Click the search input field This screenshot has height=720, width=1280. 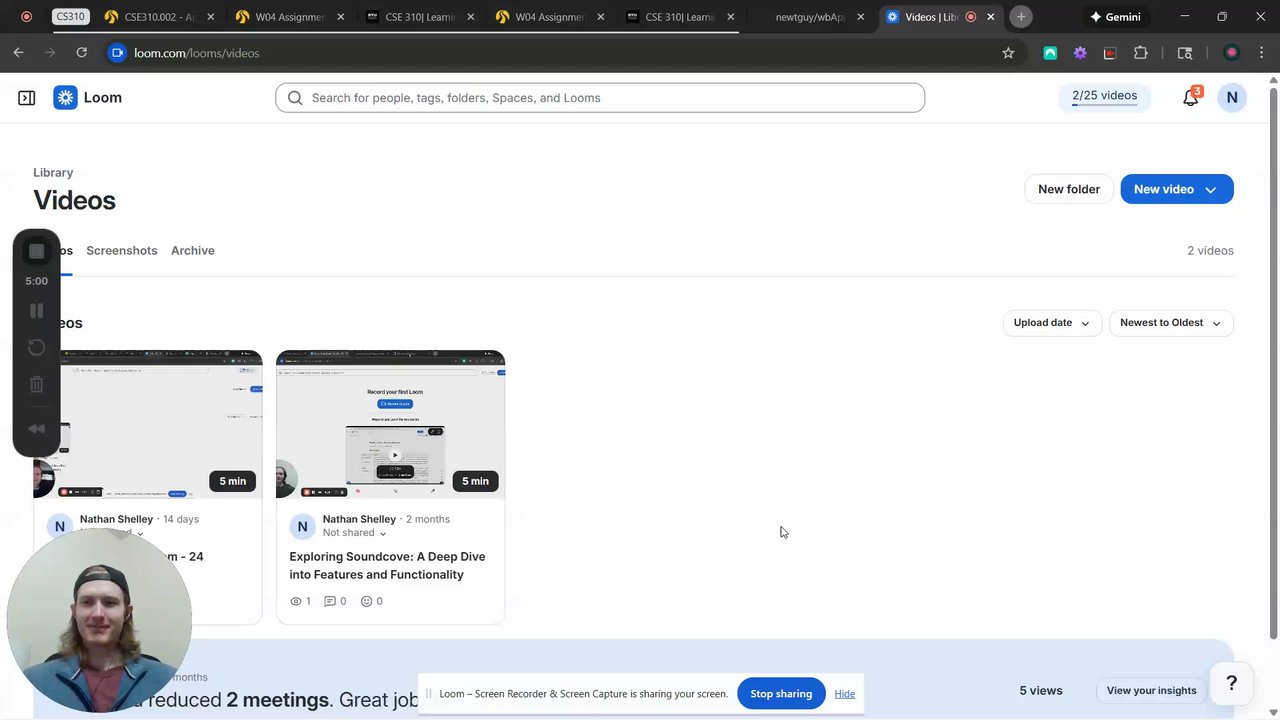click(600, 98)
